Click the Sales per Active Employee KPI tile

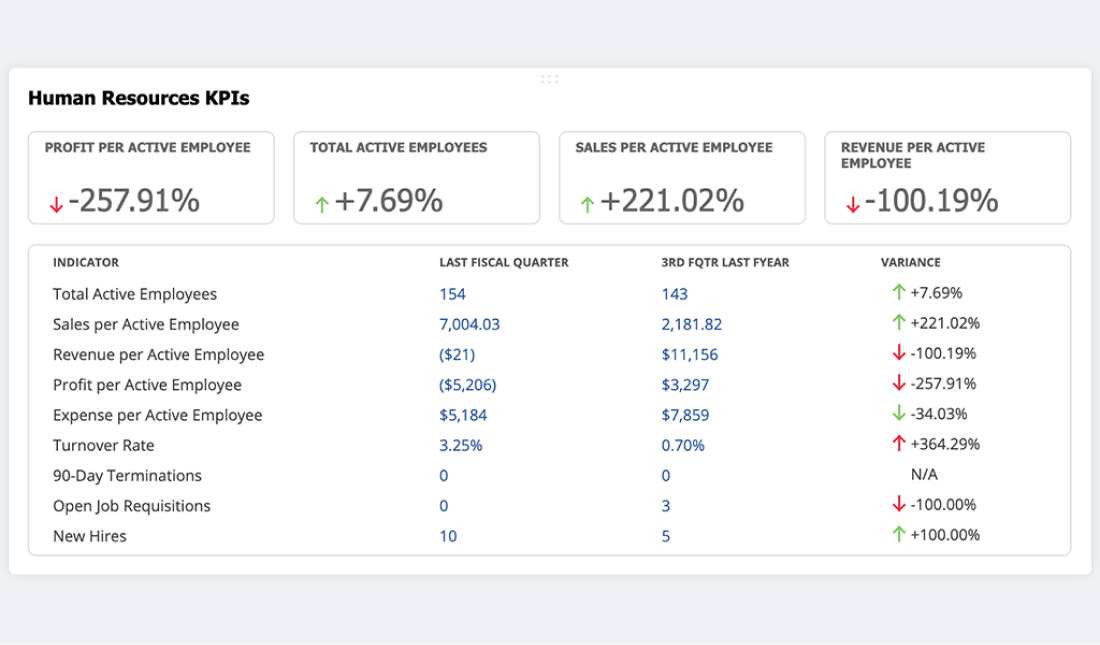click(681, 178)
